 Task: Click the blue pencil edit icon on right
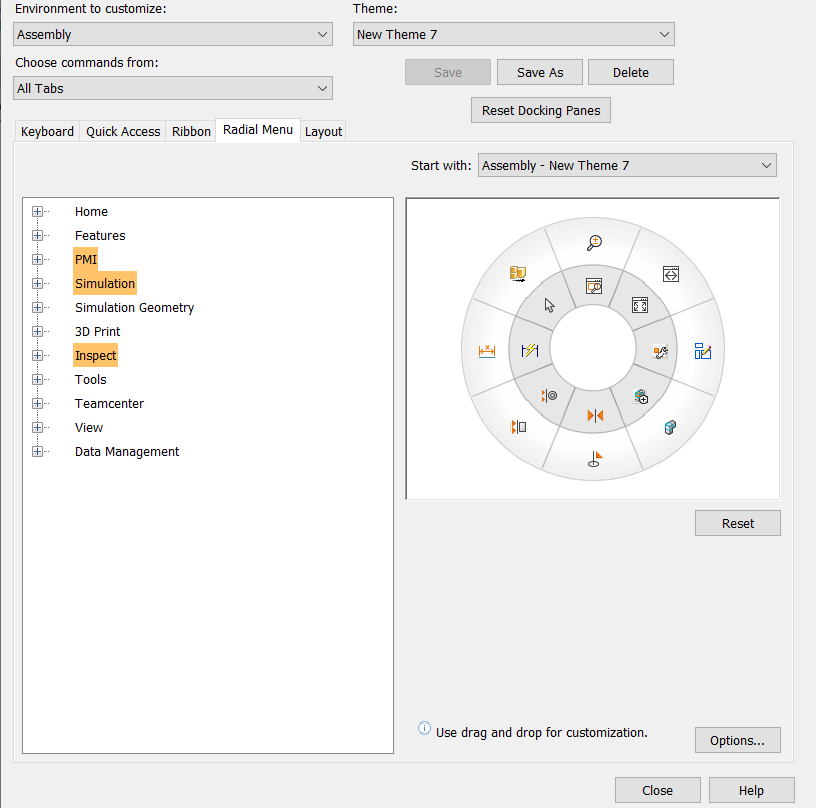click(703, 351)
